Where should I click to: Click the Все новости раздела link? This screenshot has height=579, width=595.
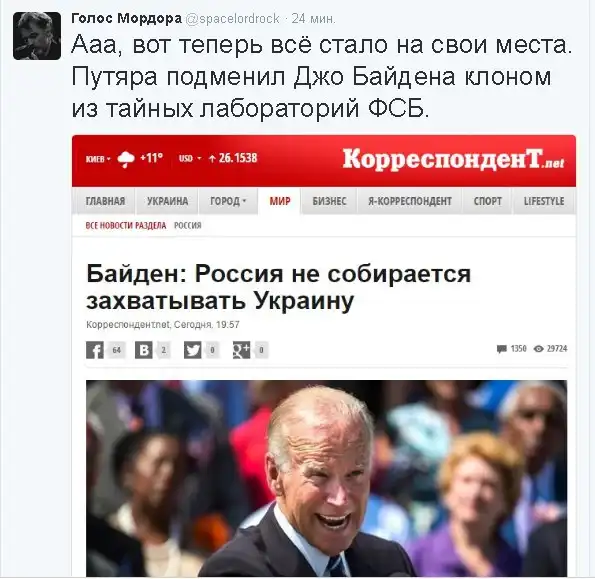coord(126,226)
